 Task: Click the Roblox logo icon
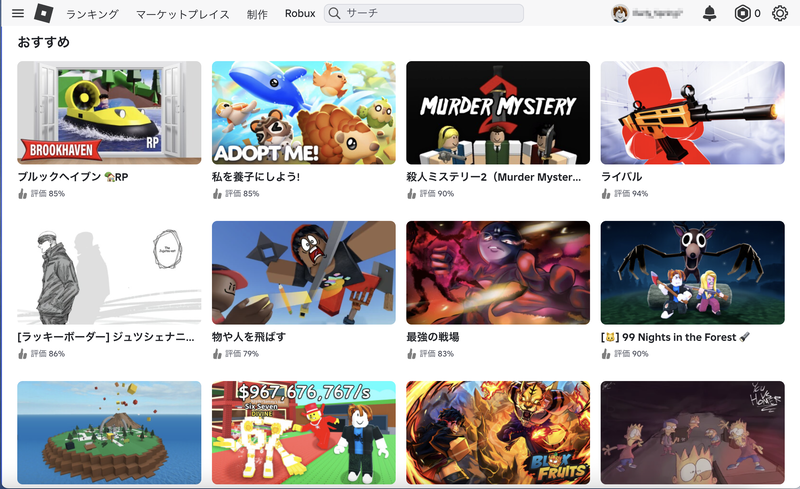point(43,13)
